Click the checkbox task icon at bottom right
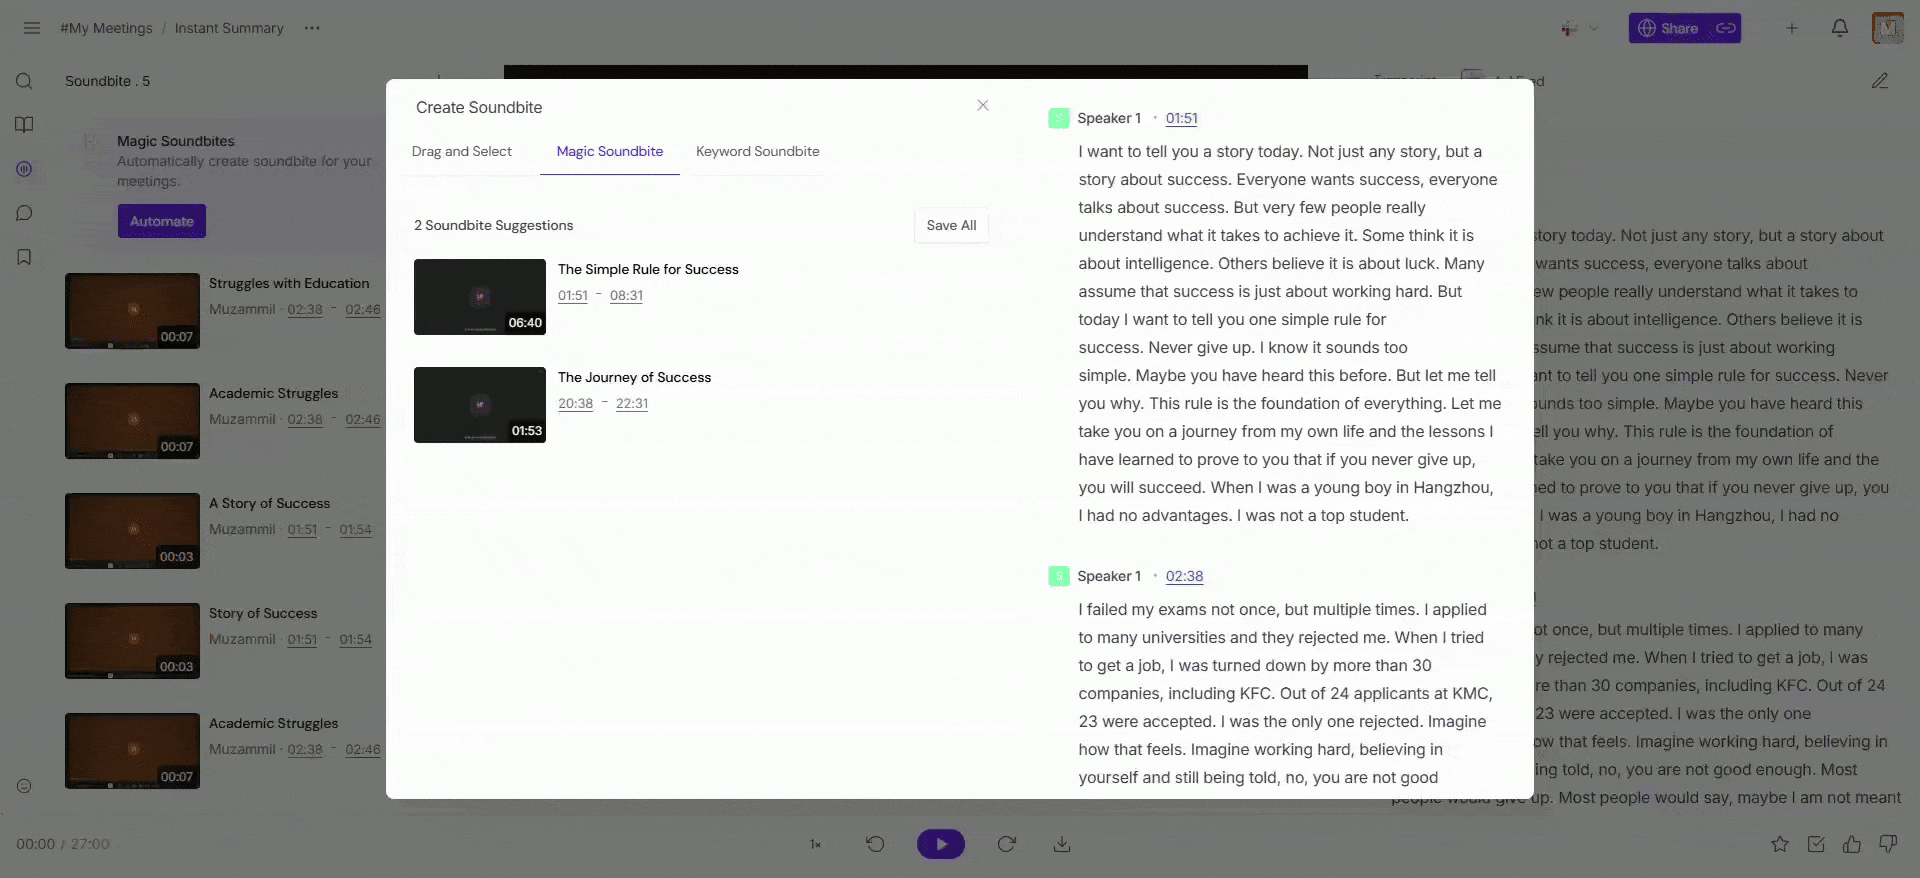 click(x=1816, y=844)
